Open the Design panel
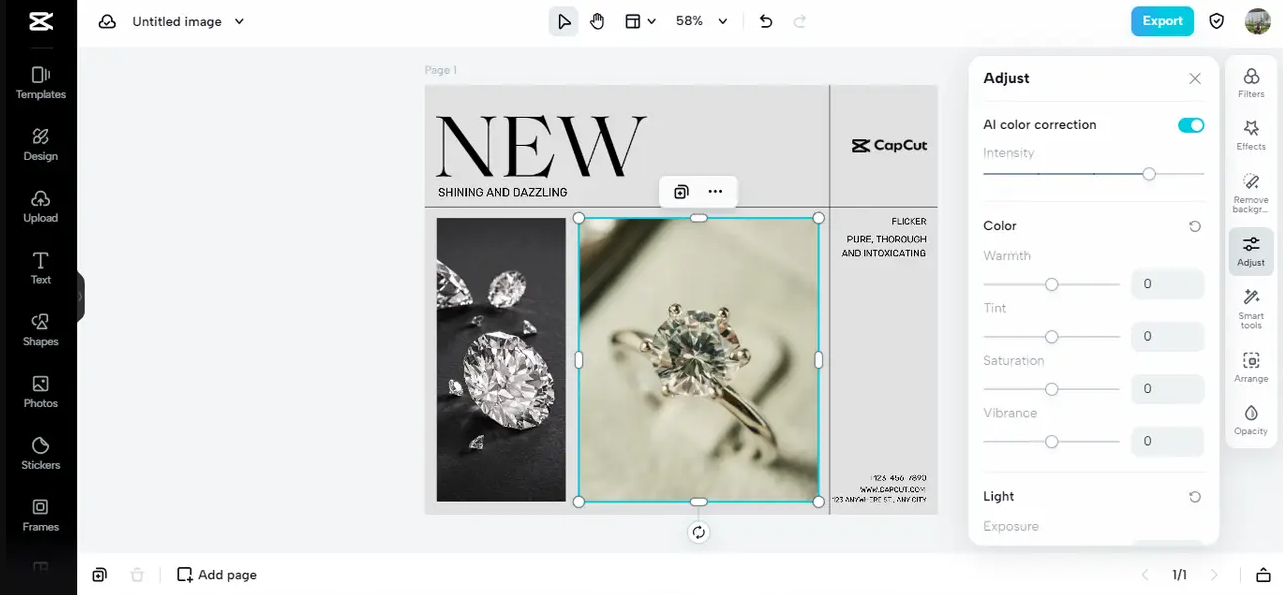Image resolution: width=1283 pixels, height=595 pixels. click(40, 145)
